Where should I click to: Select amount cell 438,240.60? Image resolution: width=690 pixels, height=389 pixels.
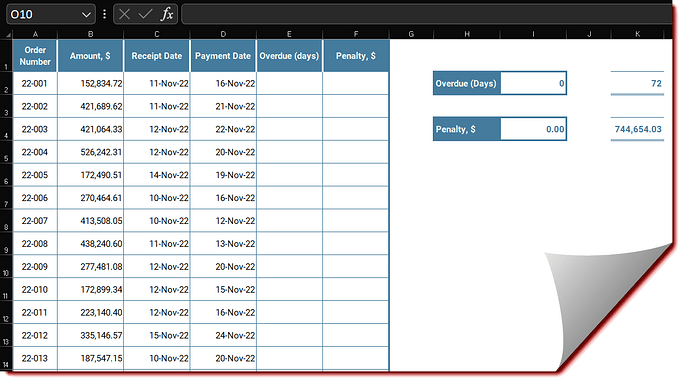pyautogui.click(x=91, y=244)
